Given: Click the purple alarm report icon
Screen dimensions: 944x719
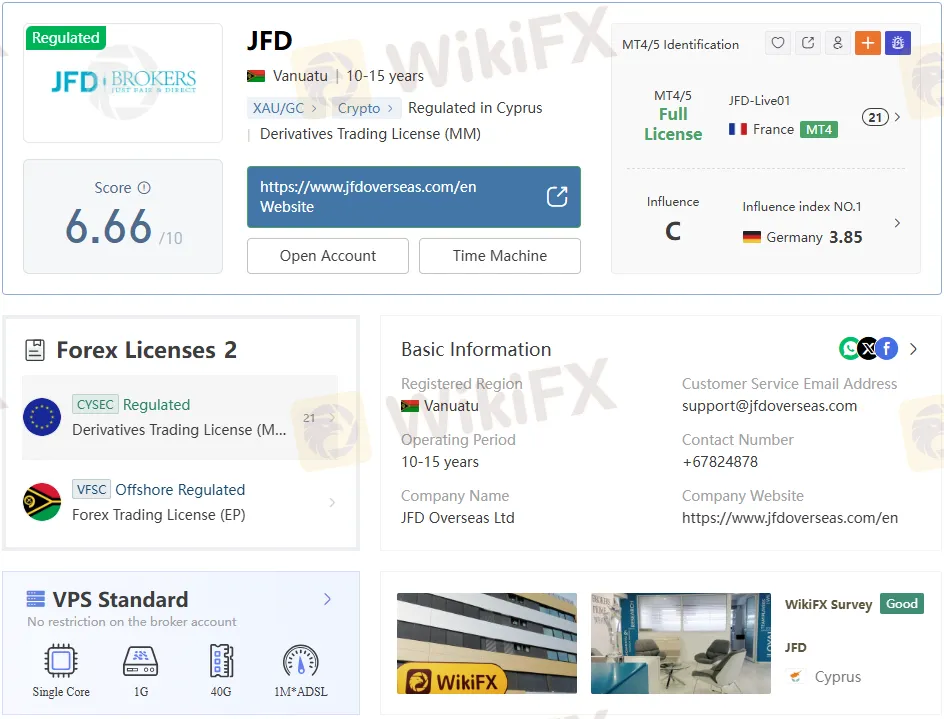Looking at the screenshot, I should click(x=897, y=43).
